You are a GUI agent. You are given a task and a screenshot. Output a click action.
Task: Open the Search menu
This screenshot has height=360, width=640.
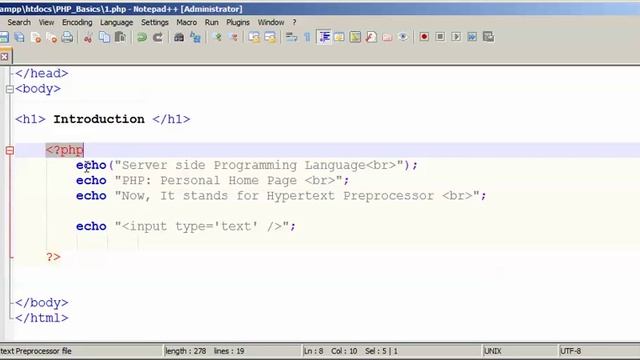19,22
